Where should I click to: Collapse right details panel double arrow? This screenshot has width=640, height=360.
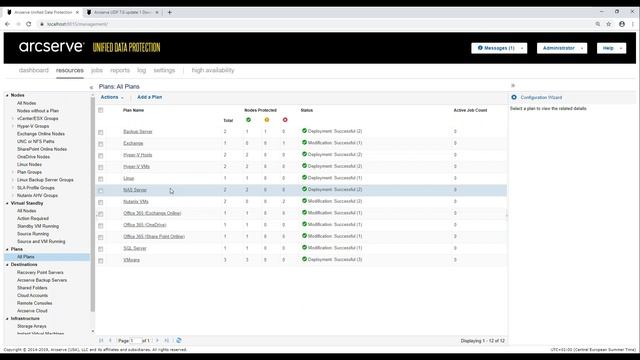pos(513,86)
